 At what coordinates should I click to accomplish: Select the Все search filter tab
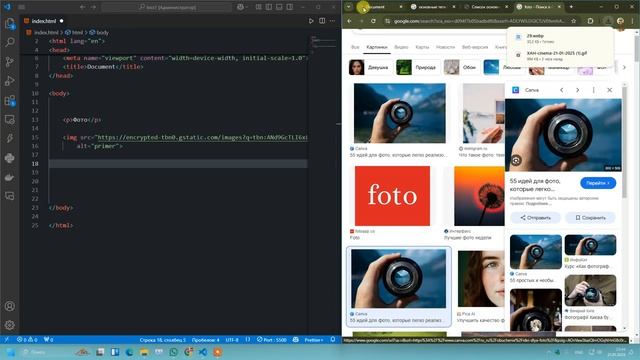point(355,47)
